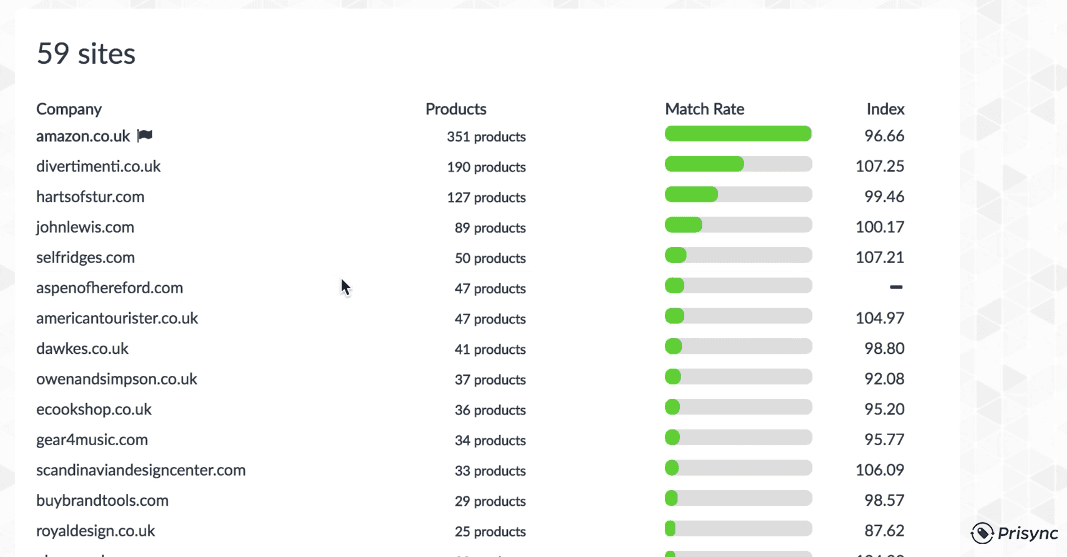Open the divertimenti.co.uk company link
The width and height of the screenshot is (1067, 557).
pos(98,166)
